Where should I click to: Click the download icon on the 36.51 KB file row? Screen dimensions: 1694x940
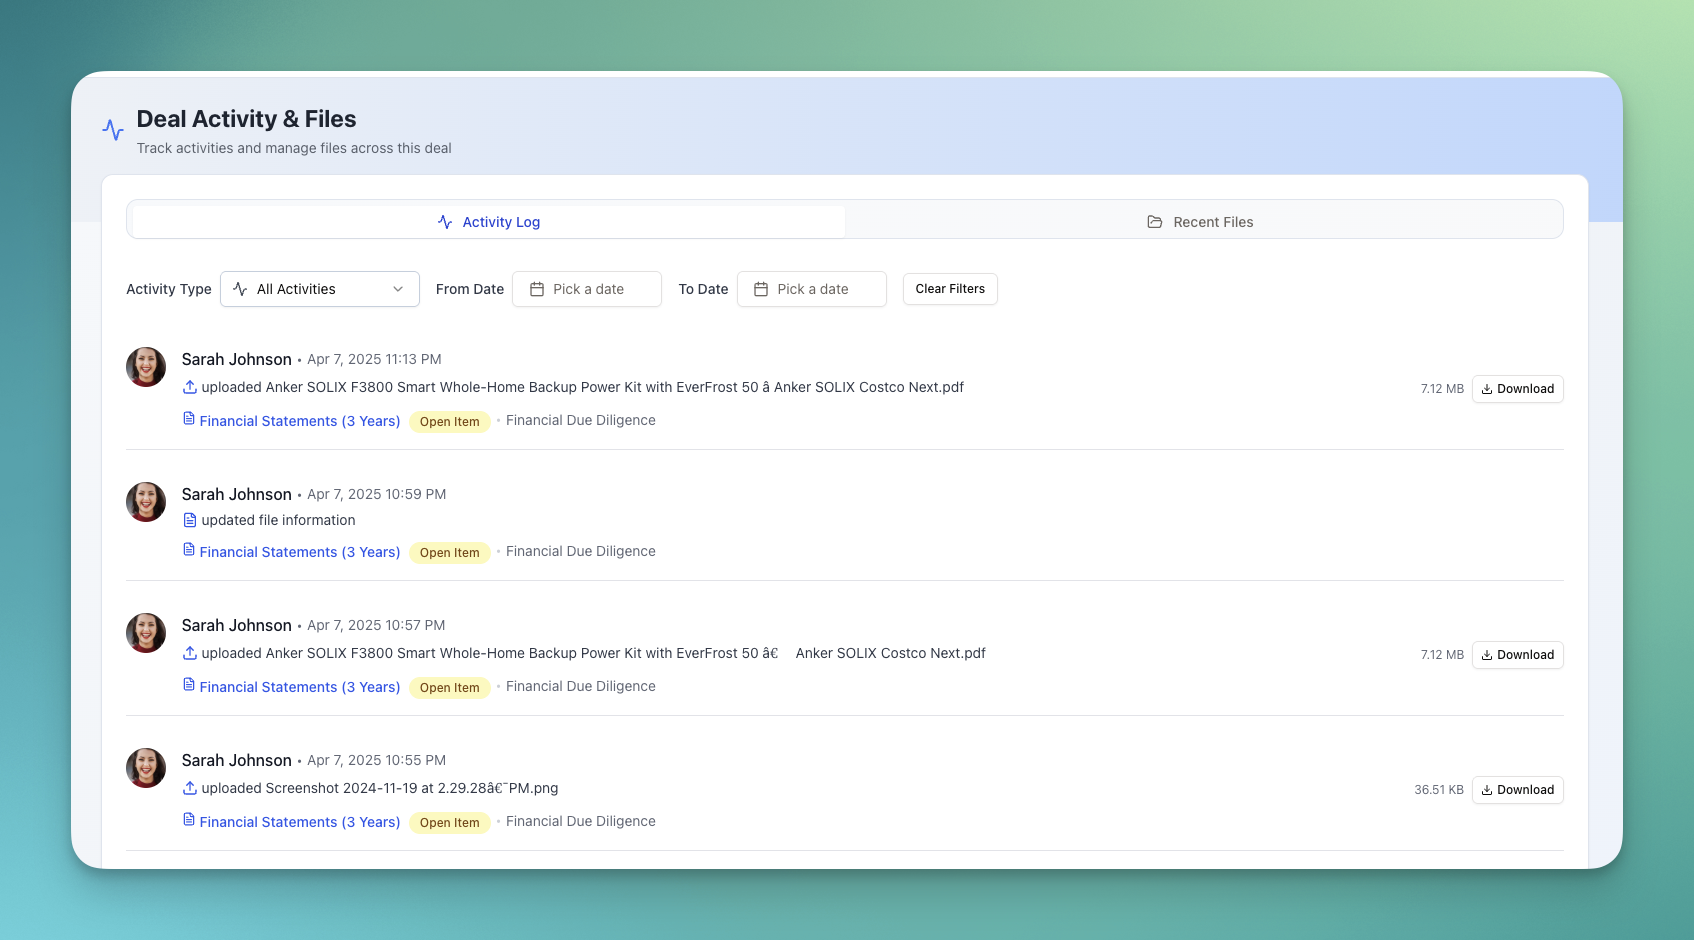pos(1487,790)
